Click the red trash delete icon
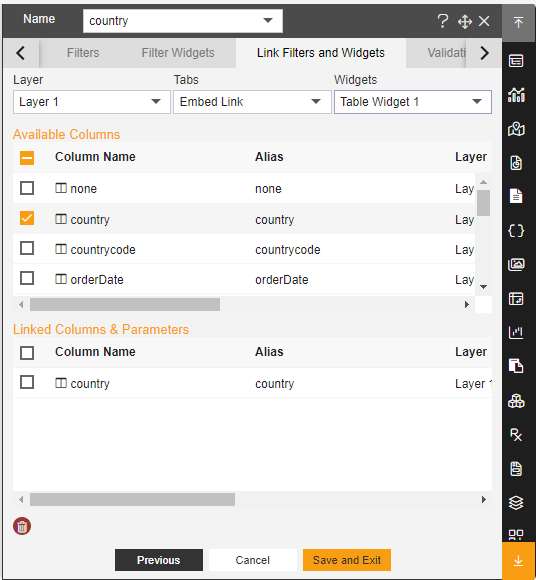536x580 pixels. coord(22,526)
